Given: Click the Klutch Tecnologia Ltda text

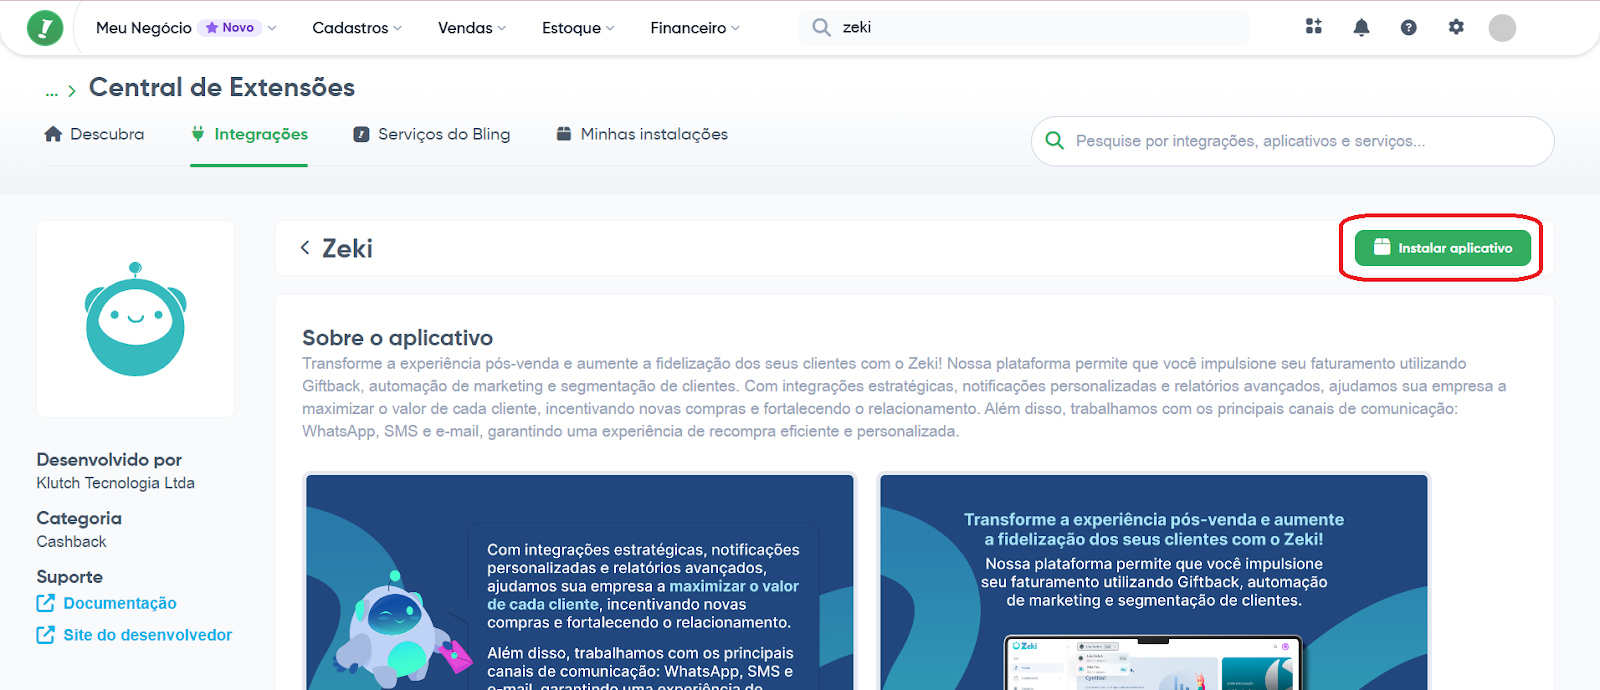Looking at the screenshot, I should click(116, 483).
